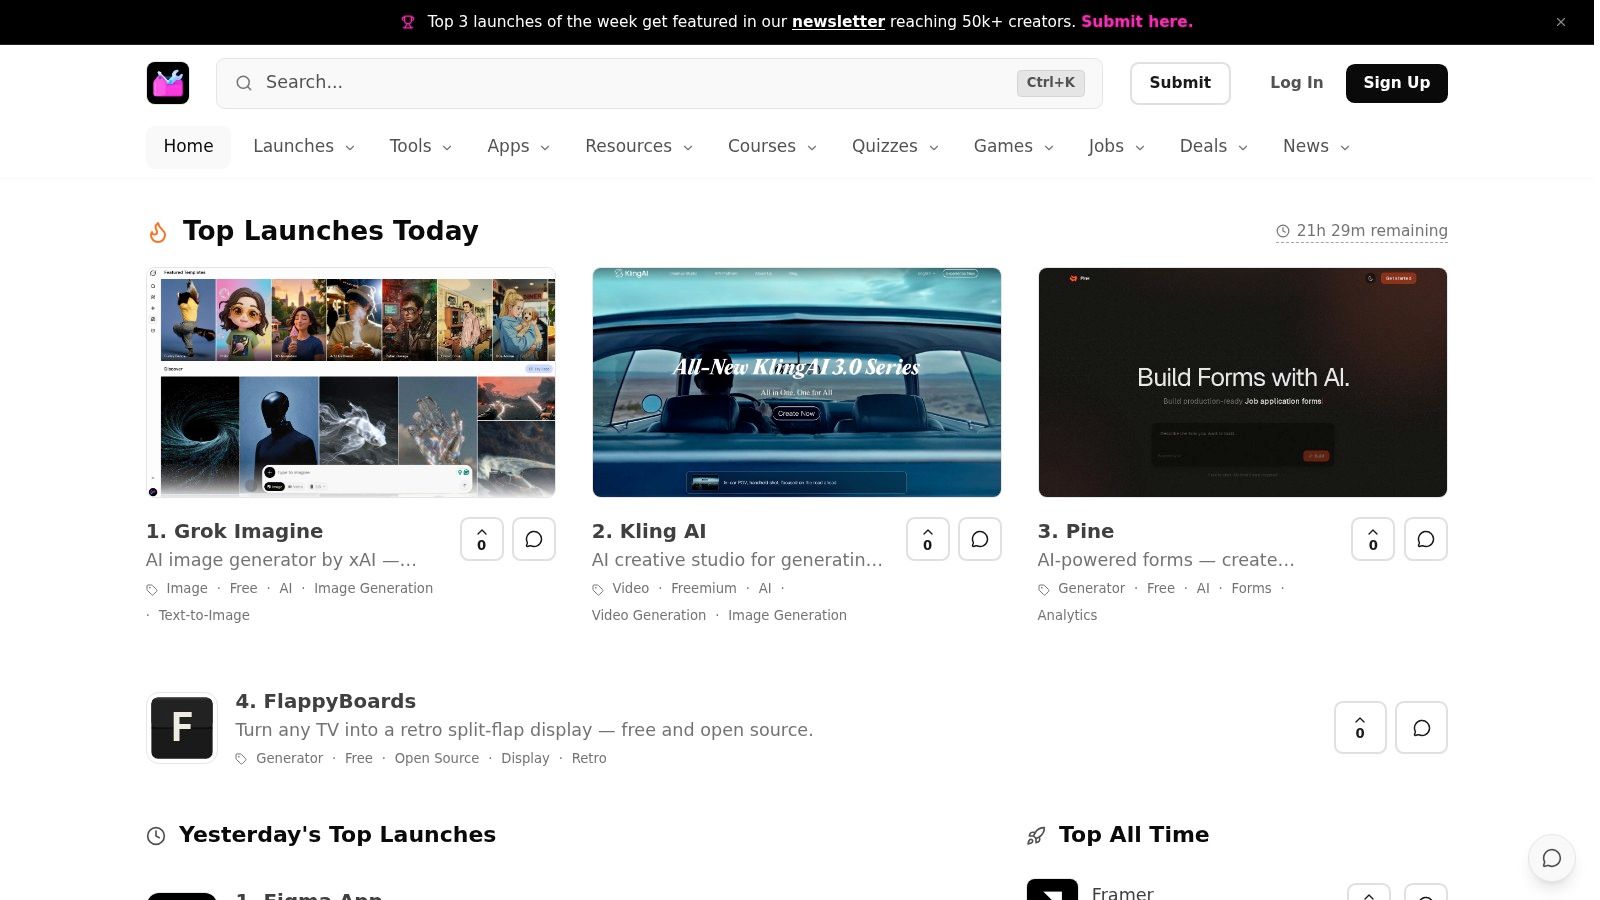
Task: Upvote Kling AI
Action: pyautogui.click(x=928, y=539)
